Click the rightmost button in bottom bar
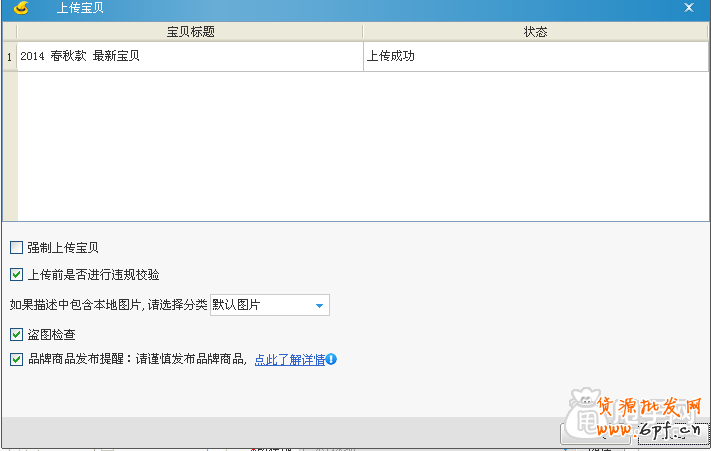Screen dimensions: 711x451 672,435
